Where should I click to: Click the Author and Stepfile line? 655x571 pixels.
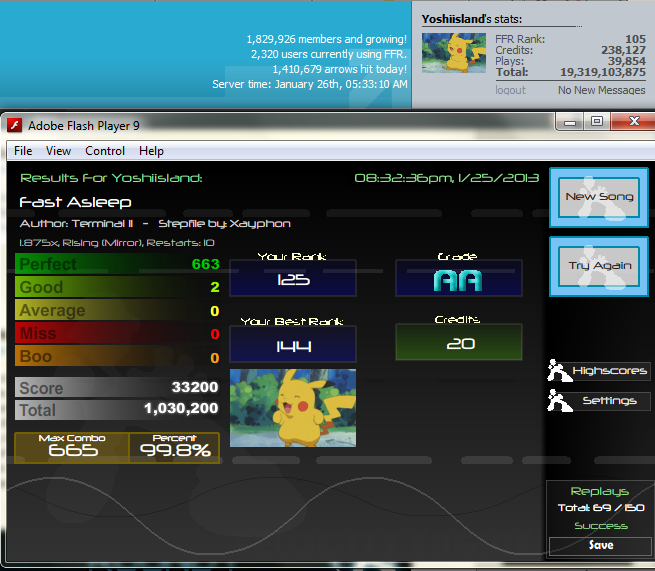click(155, 224)
